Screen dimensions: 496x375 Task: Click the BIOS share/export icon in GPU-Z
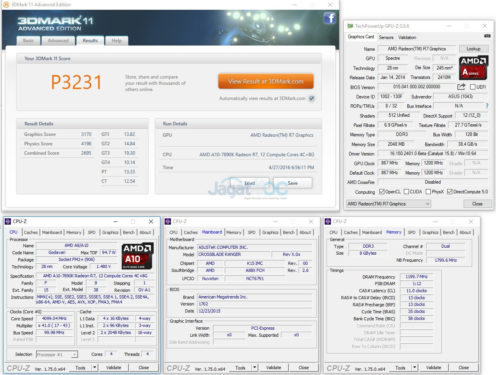pyautogui.click(x=461, y=87)
